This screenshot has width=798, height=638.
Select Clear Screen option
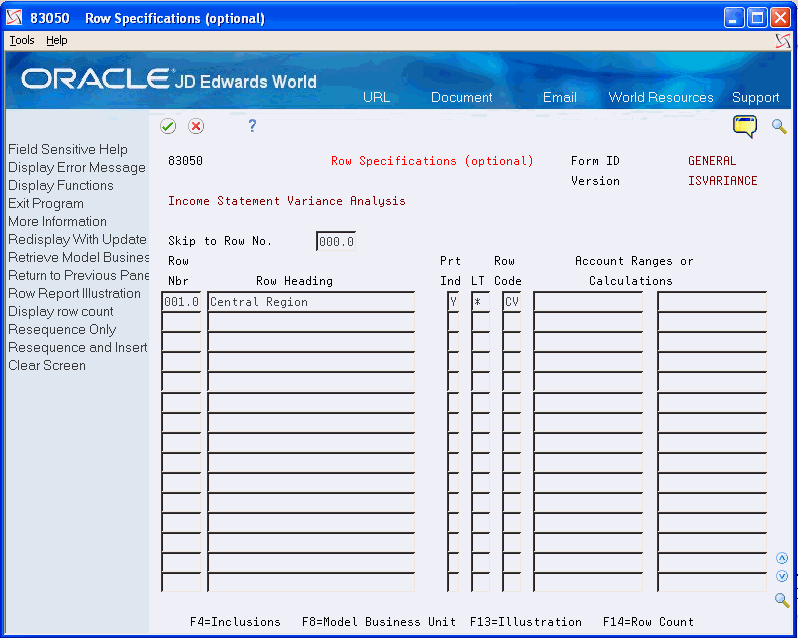click(47, 365)
